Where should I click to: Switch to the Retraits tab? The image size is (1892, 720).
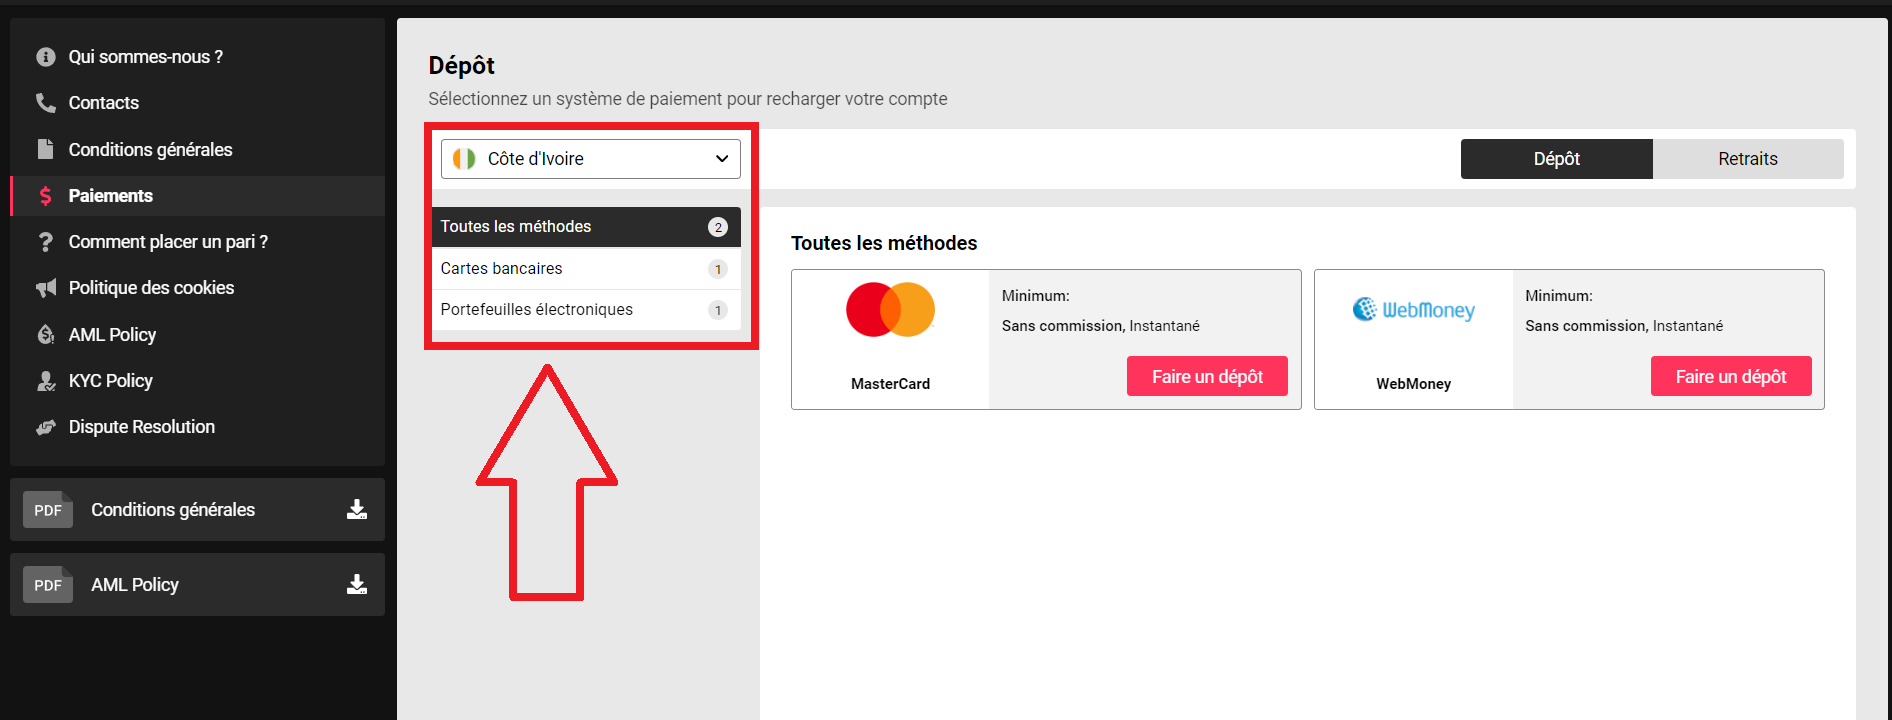pyautogui.click(x=1748, y=159)
